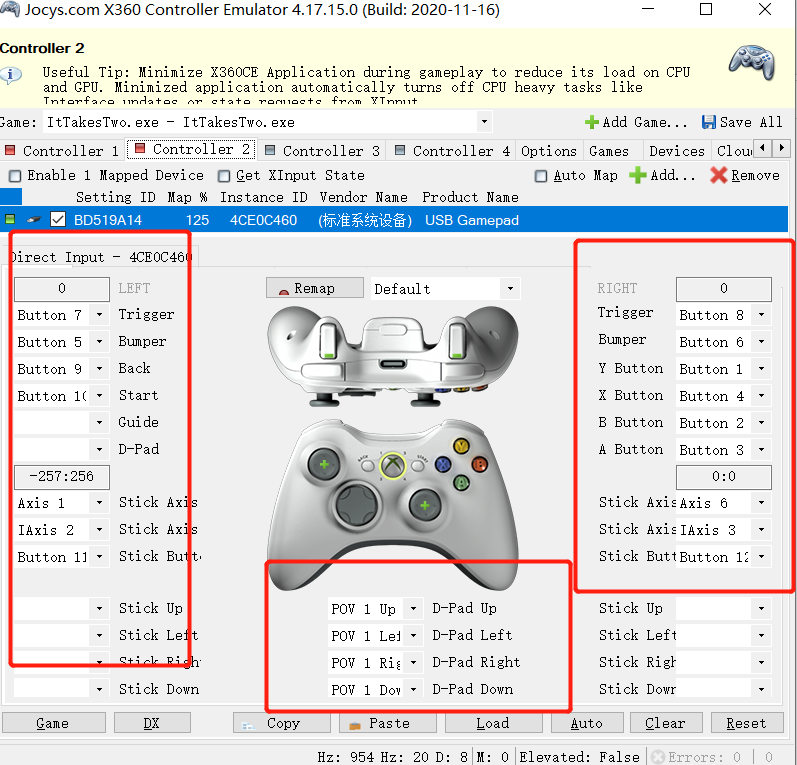Expand A Button mapping dropdown

[761, 449]
